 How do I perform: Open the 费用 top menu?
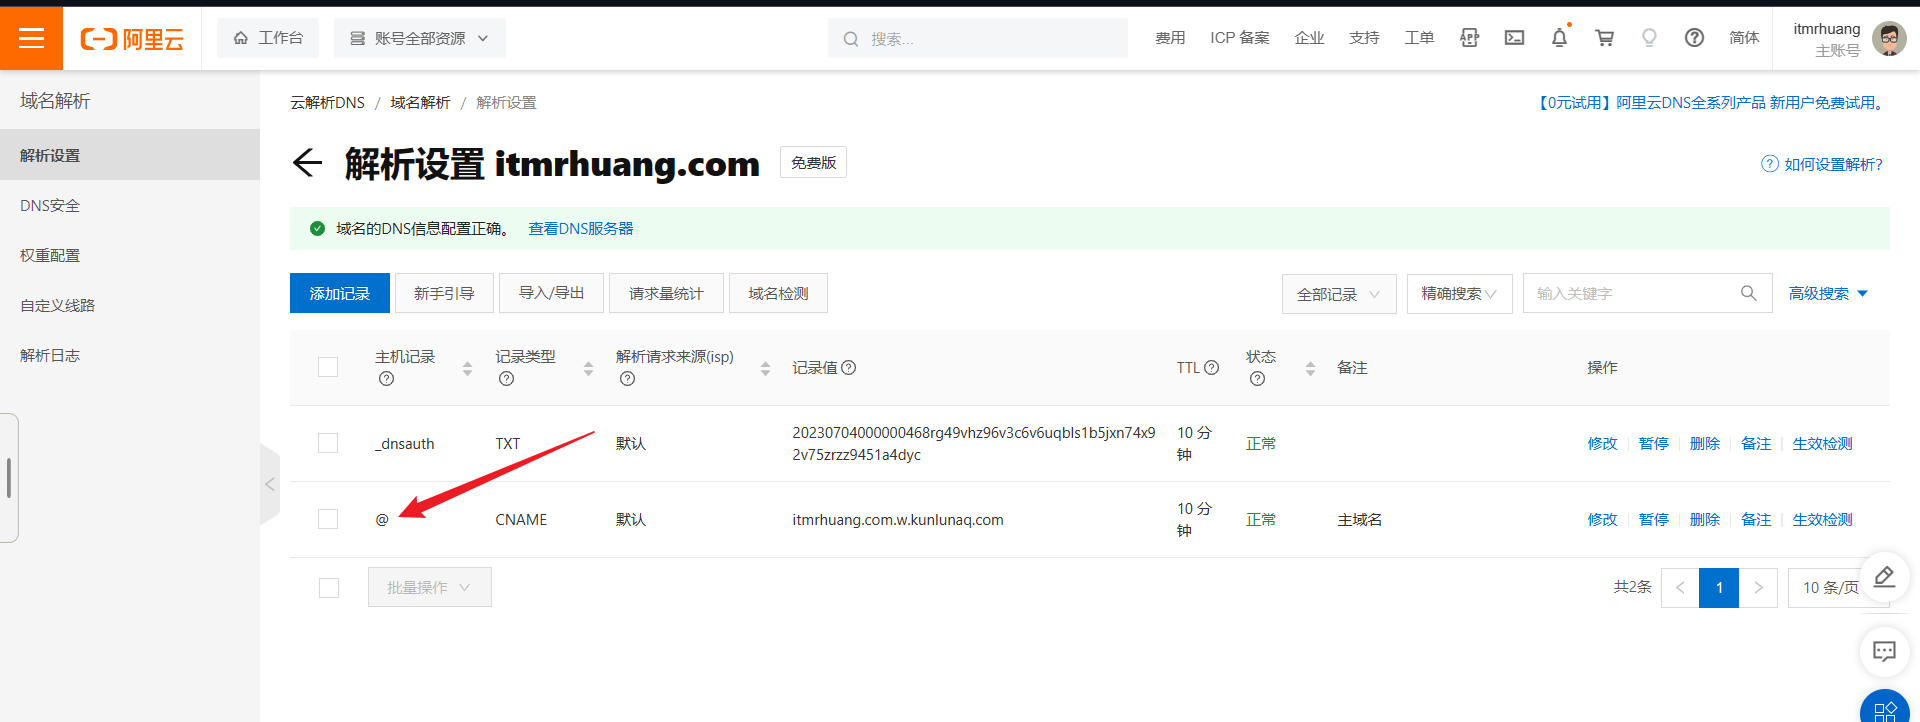pos(1170,38)
